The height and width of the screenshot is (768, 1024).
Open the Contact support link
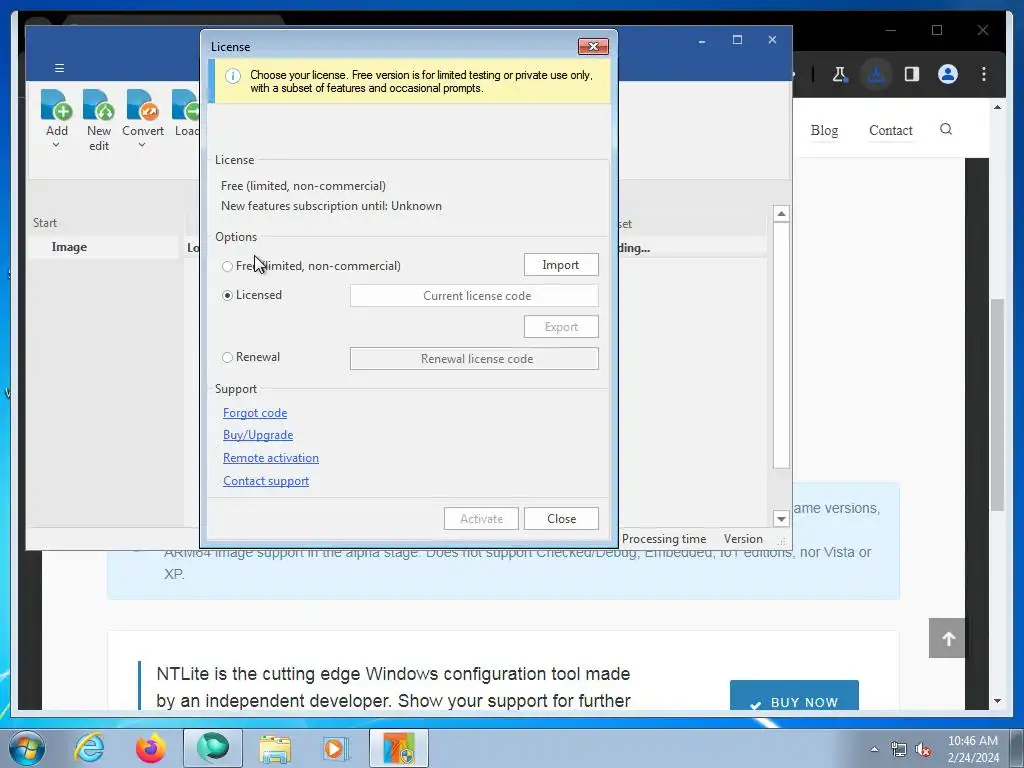coord(266,481)
